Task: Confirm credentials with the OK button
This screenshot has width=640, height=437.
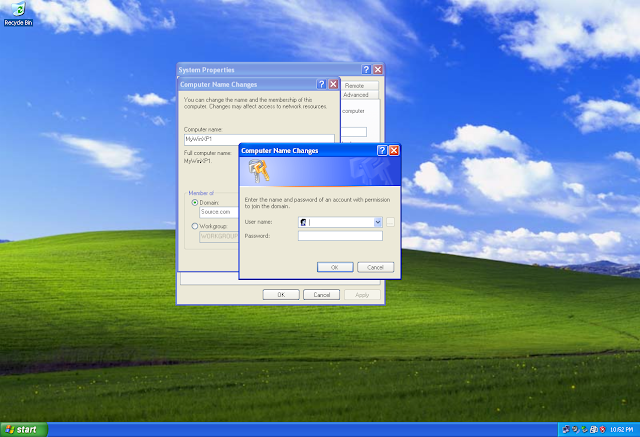Action: pyautogui.click(x=335, y=267)
